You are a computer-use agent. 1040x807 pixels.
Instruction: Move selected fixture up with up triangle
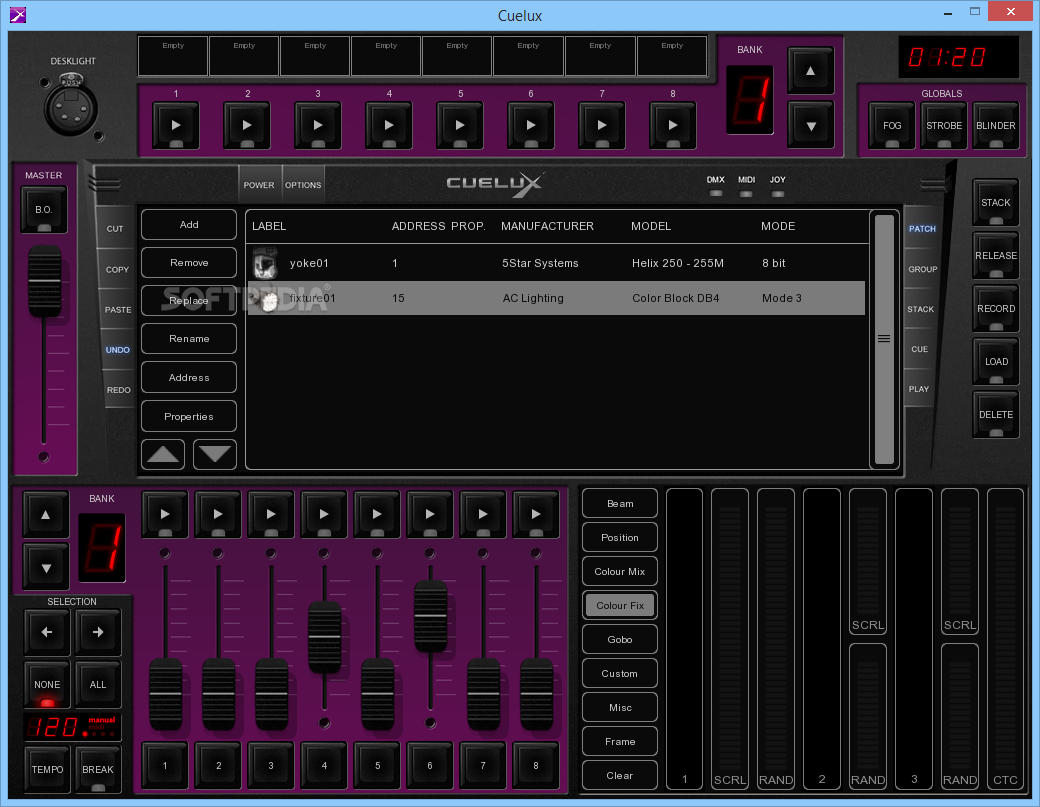pyautogui.click(x=163, y=454)
